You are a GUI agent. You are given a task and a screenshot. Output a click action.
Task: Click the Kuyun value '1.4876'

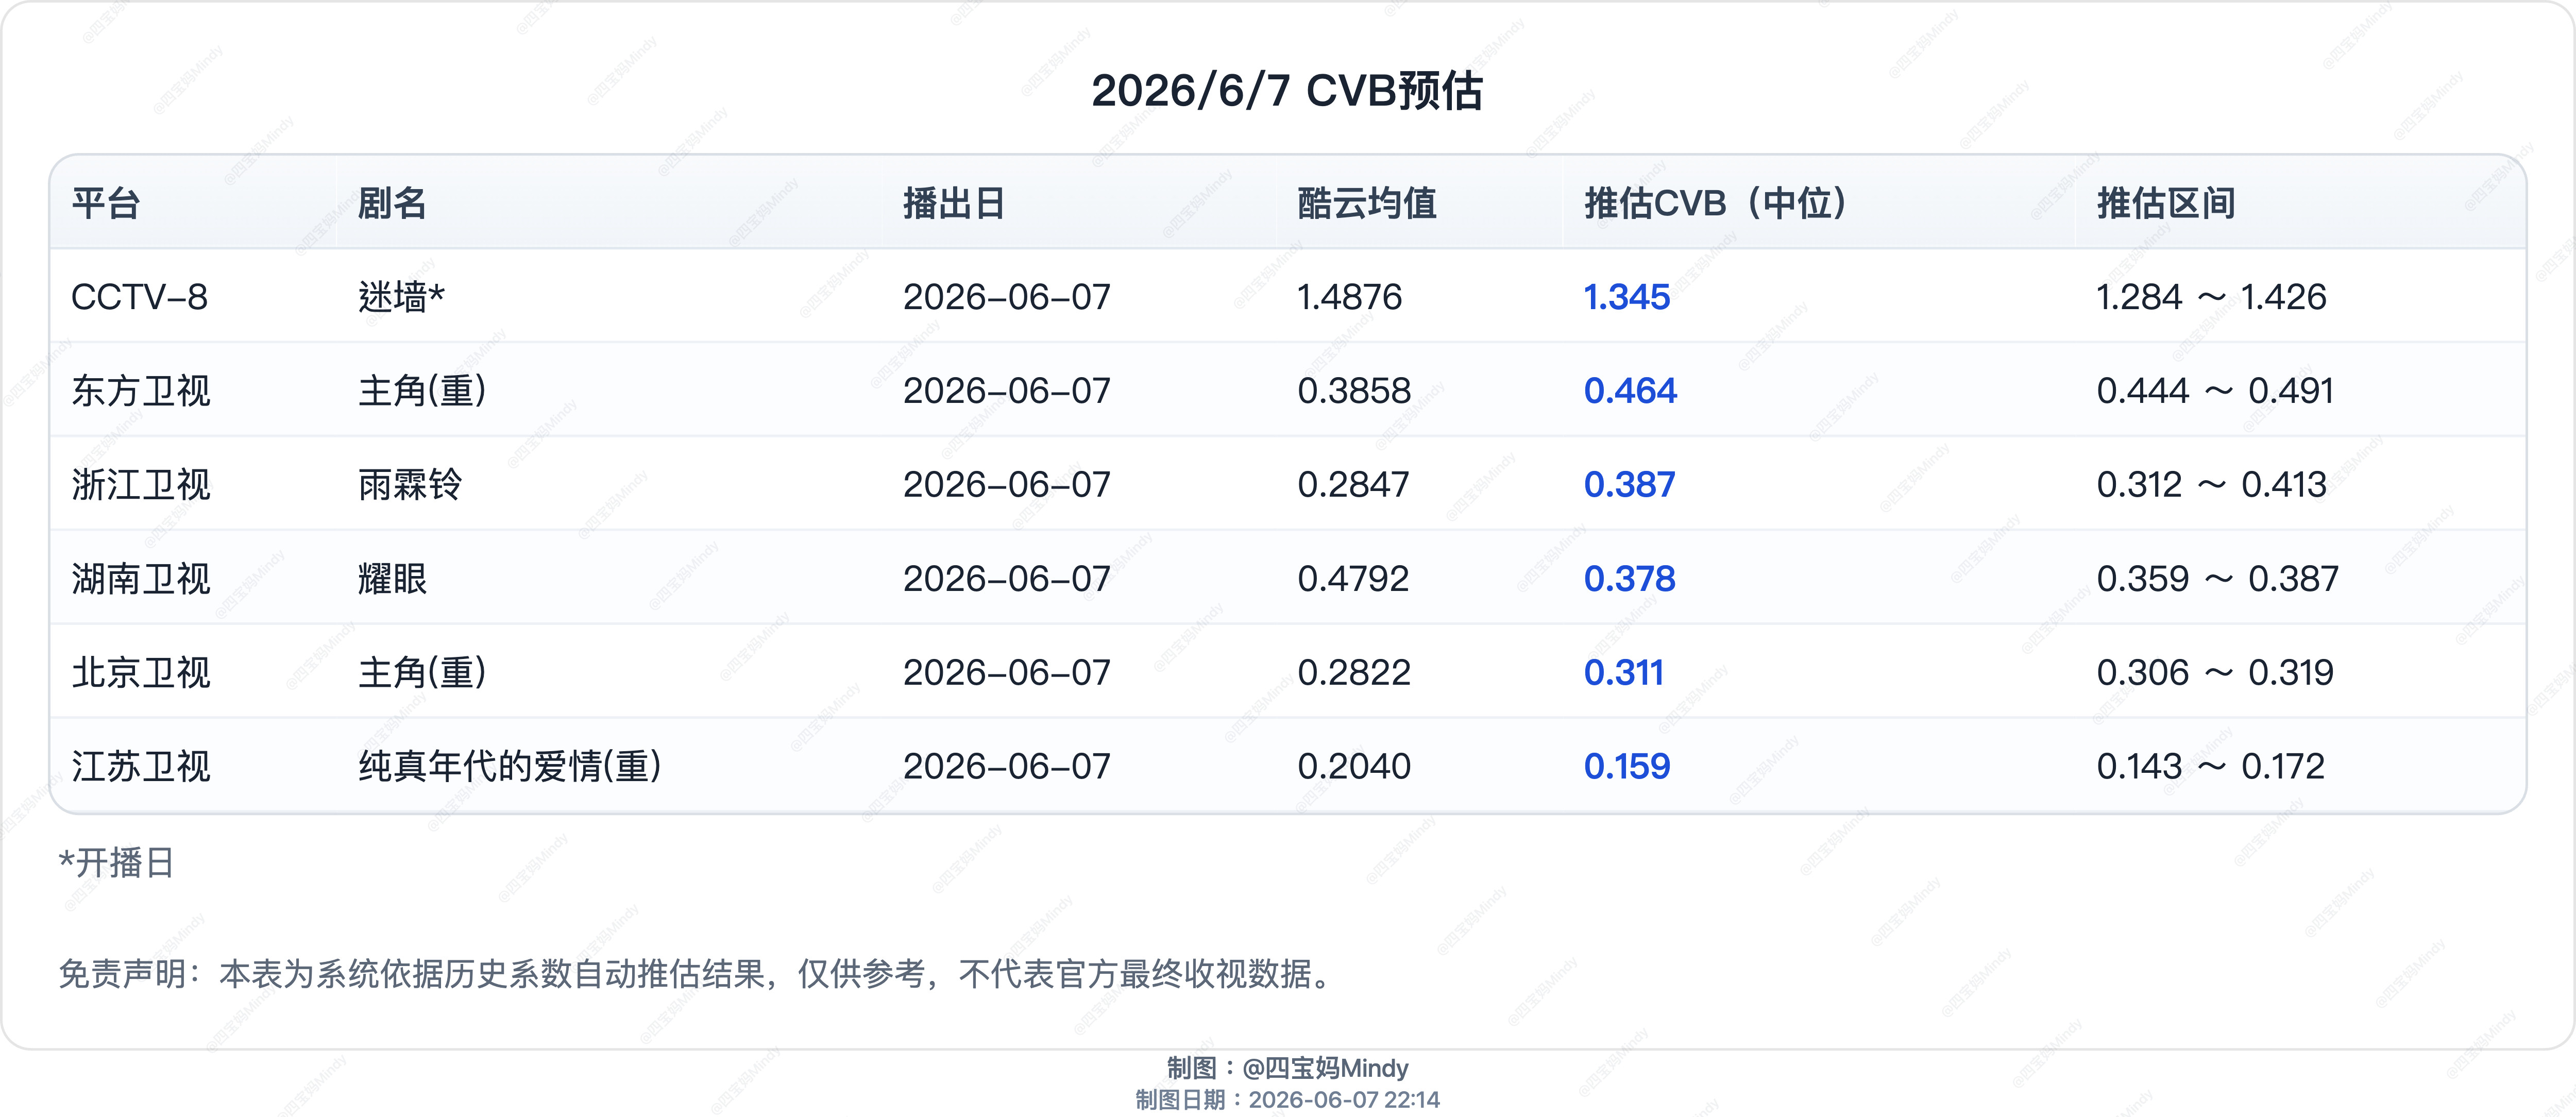pyautogui.click(x=1349, y=297)
